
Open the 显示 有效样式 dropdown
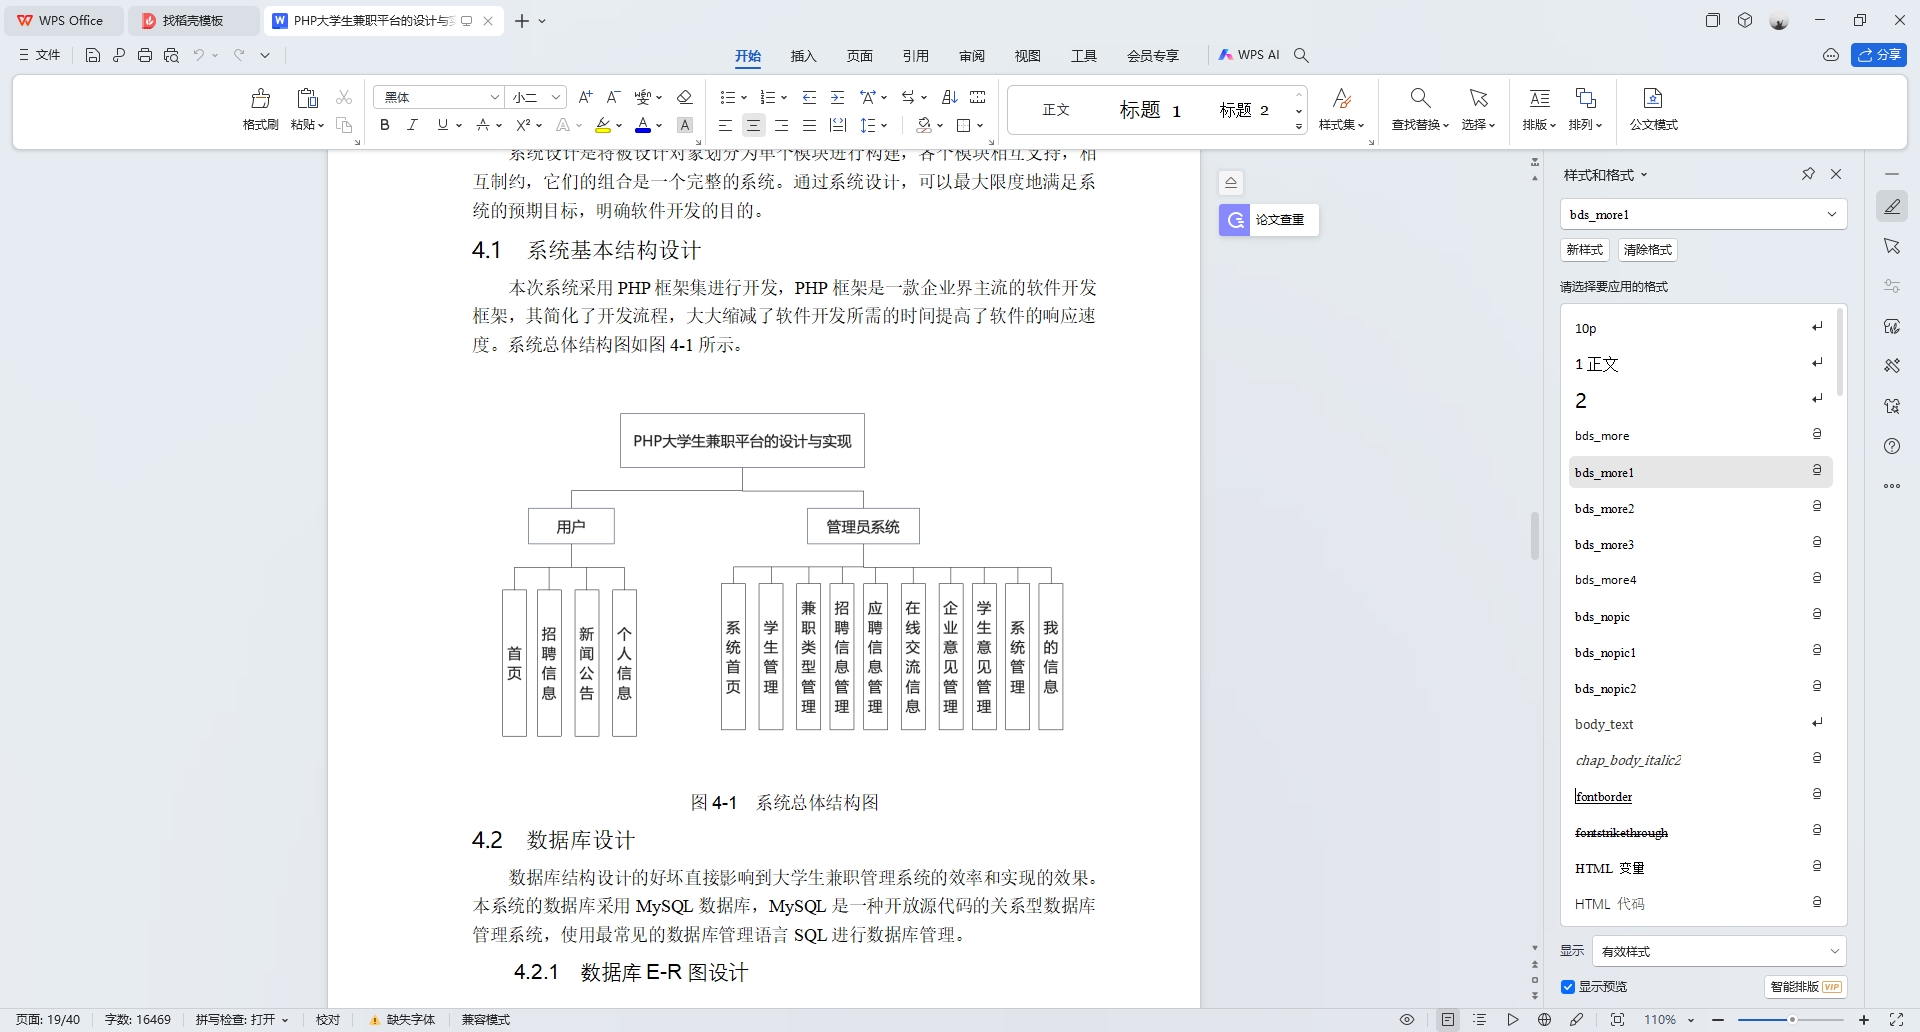pyautogui.click(x=1718, y=951)
